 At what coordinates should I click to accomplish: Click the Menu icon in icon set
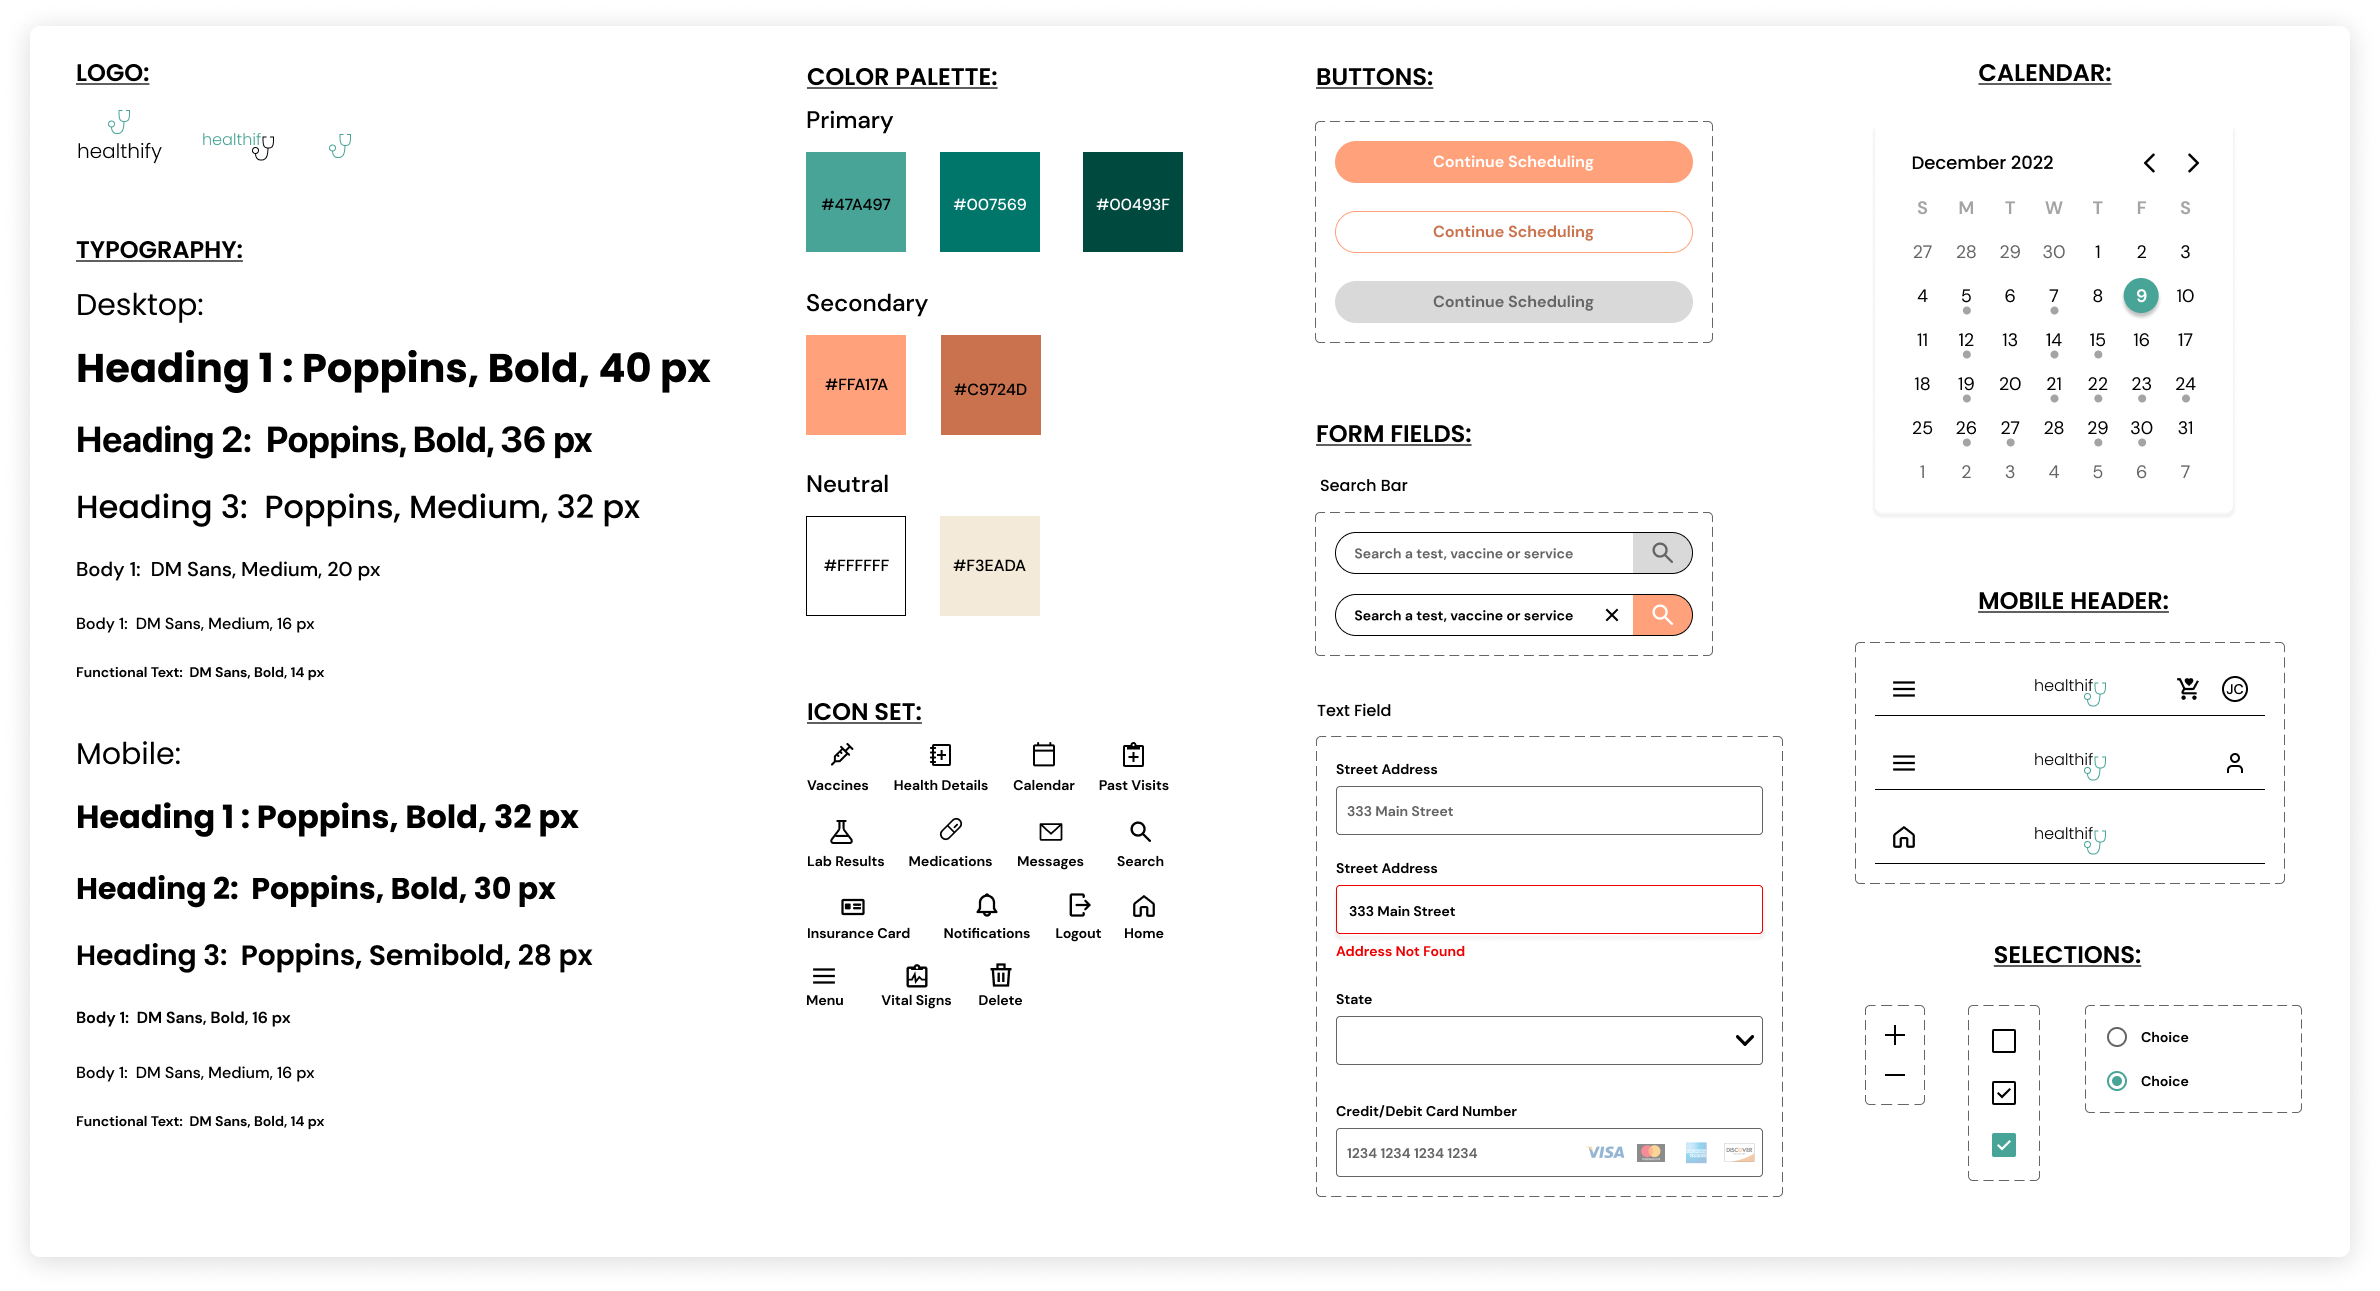[824, 976]
